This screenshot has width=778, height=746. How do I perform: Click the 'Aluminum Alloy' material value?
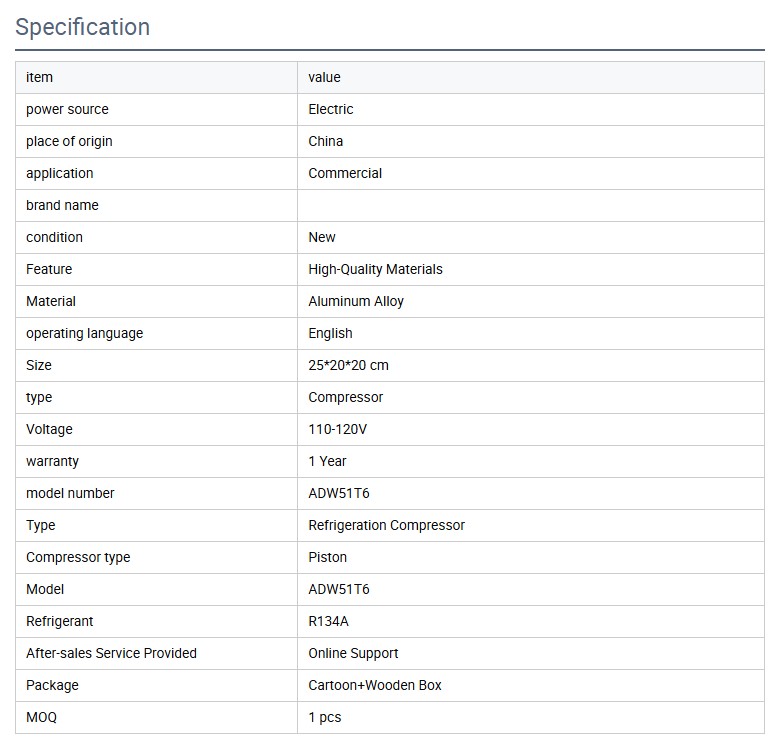click(356, 301)
